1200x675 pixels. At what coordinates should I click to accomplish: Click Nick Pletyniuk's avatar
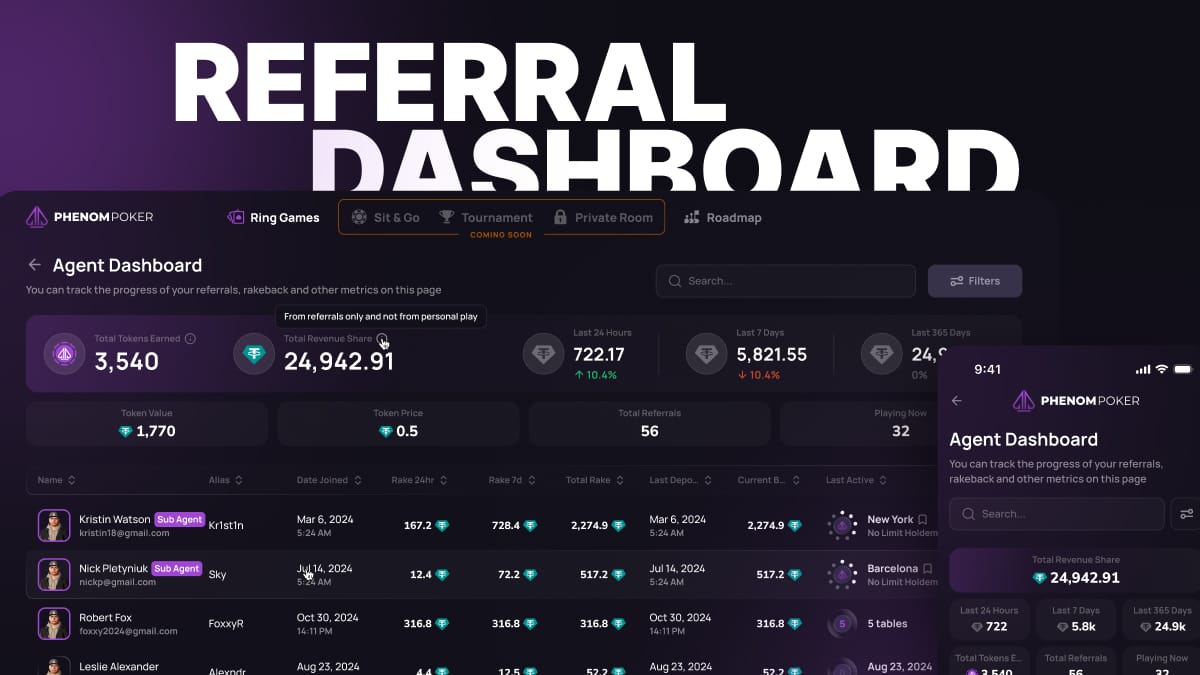(54, 575)
